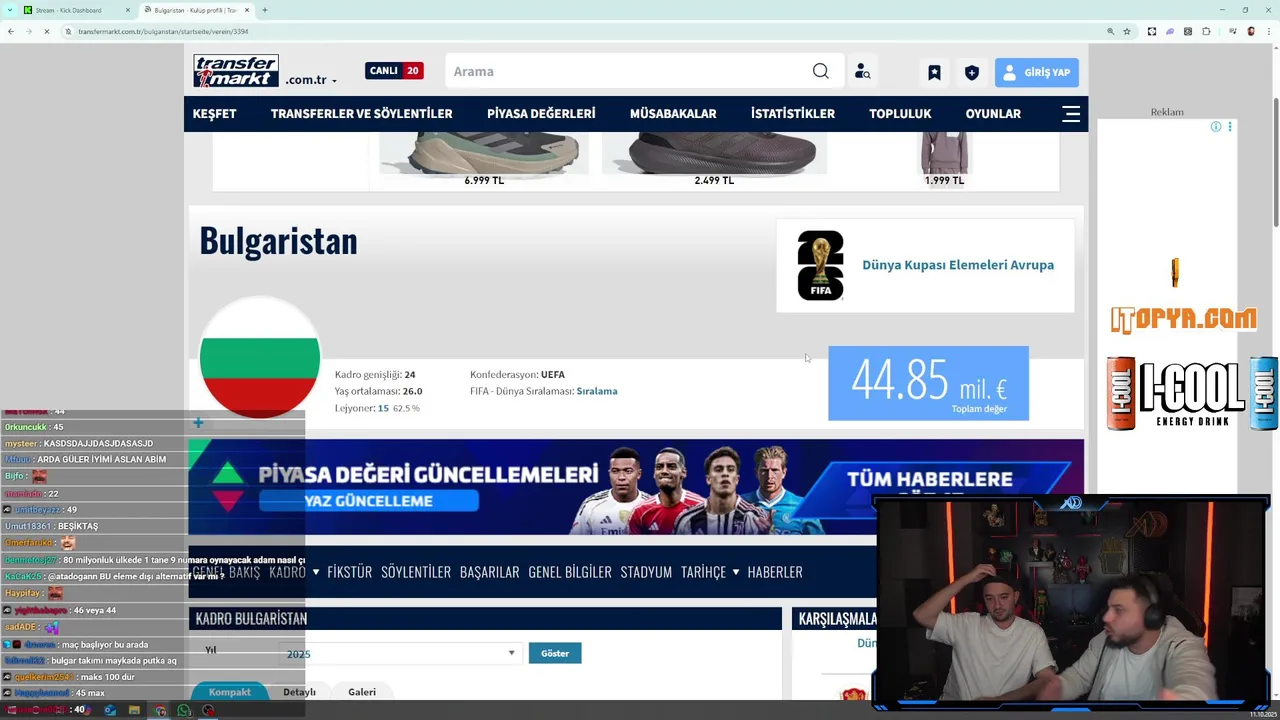Open the BAŞARILAR tab
1280x720 pixels.
pyautogui.click(x=489, y=572)
